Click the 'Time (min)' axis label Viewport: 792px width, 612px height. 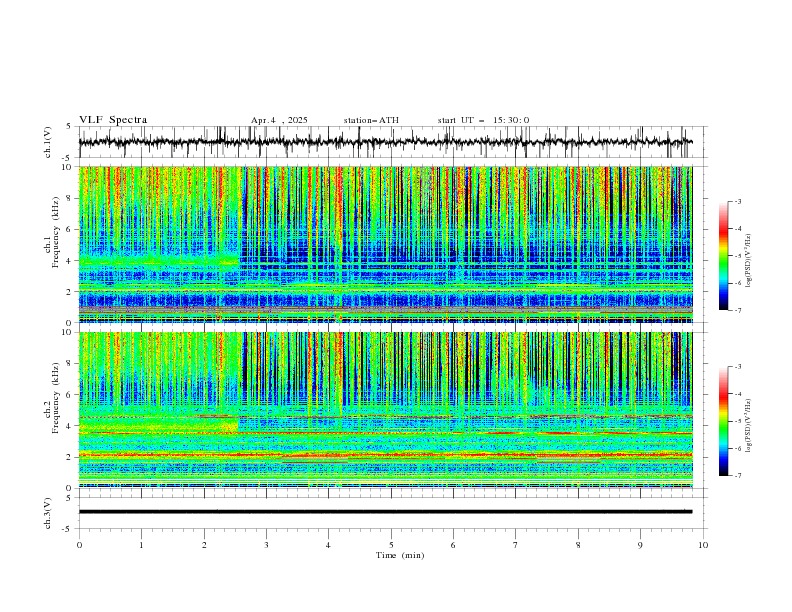tap(400, 555)
